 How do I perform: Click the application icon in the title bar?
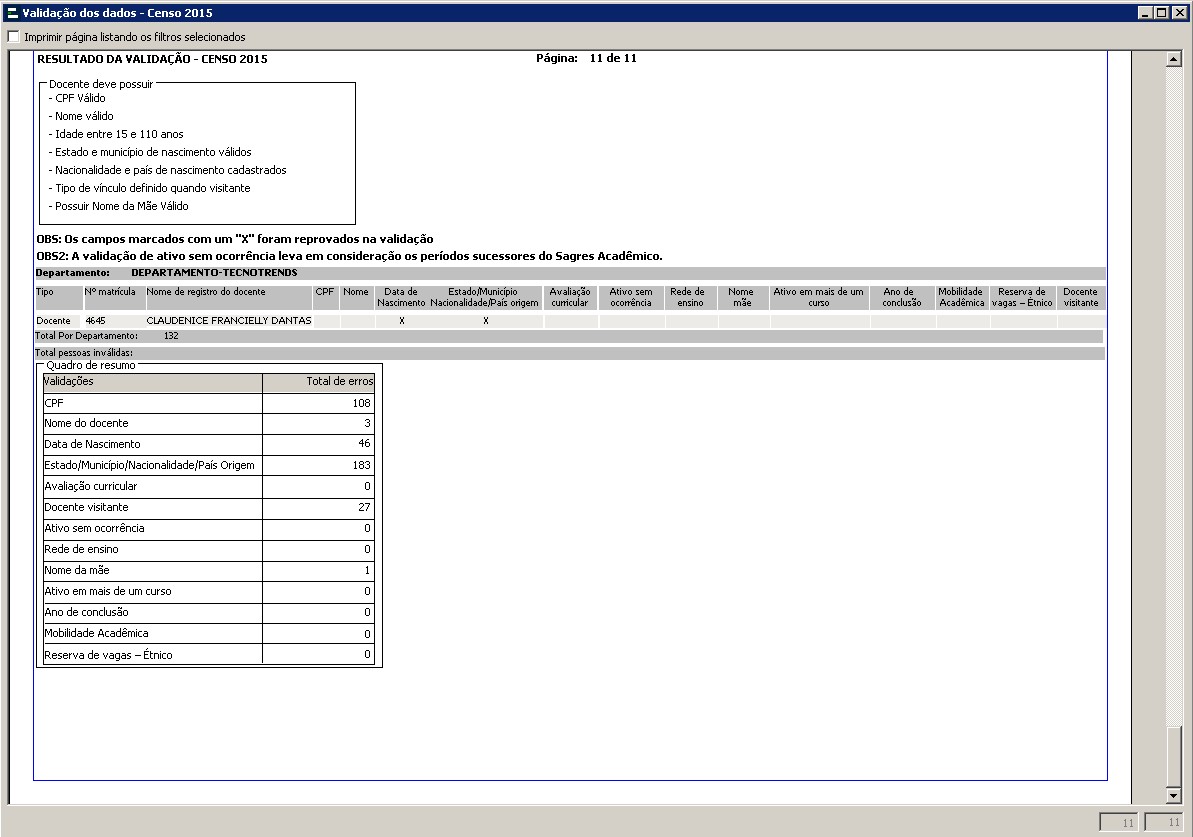[x=11, y=13]
